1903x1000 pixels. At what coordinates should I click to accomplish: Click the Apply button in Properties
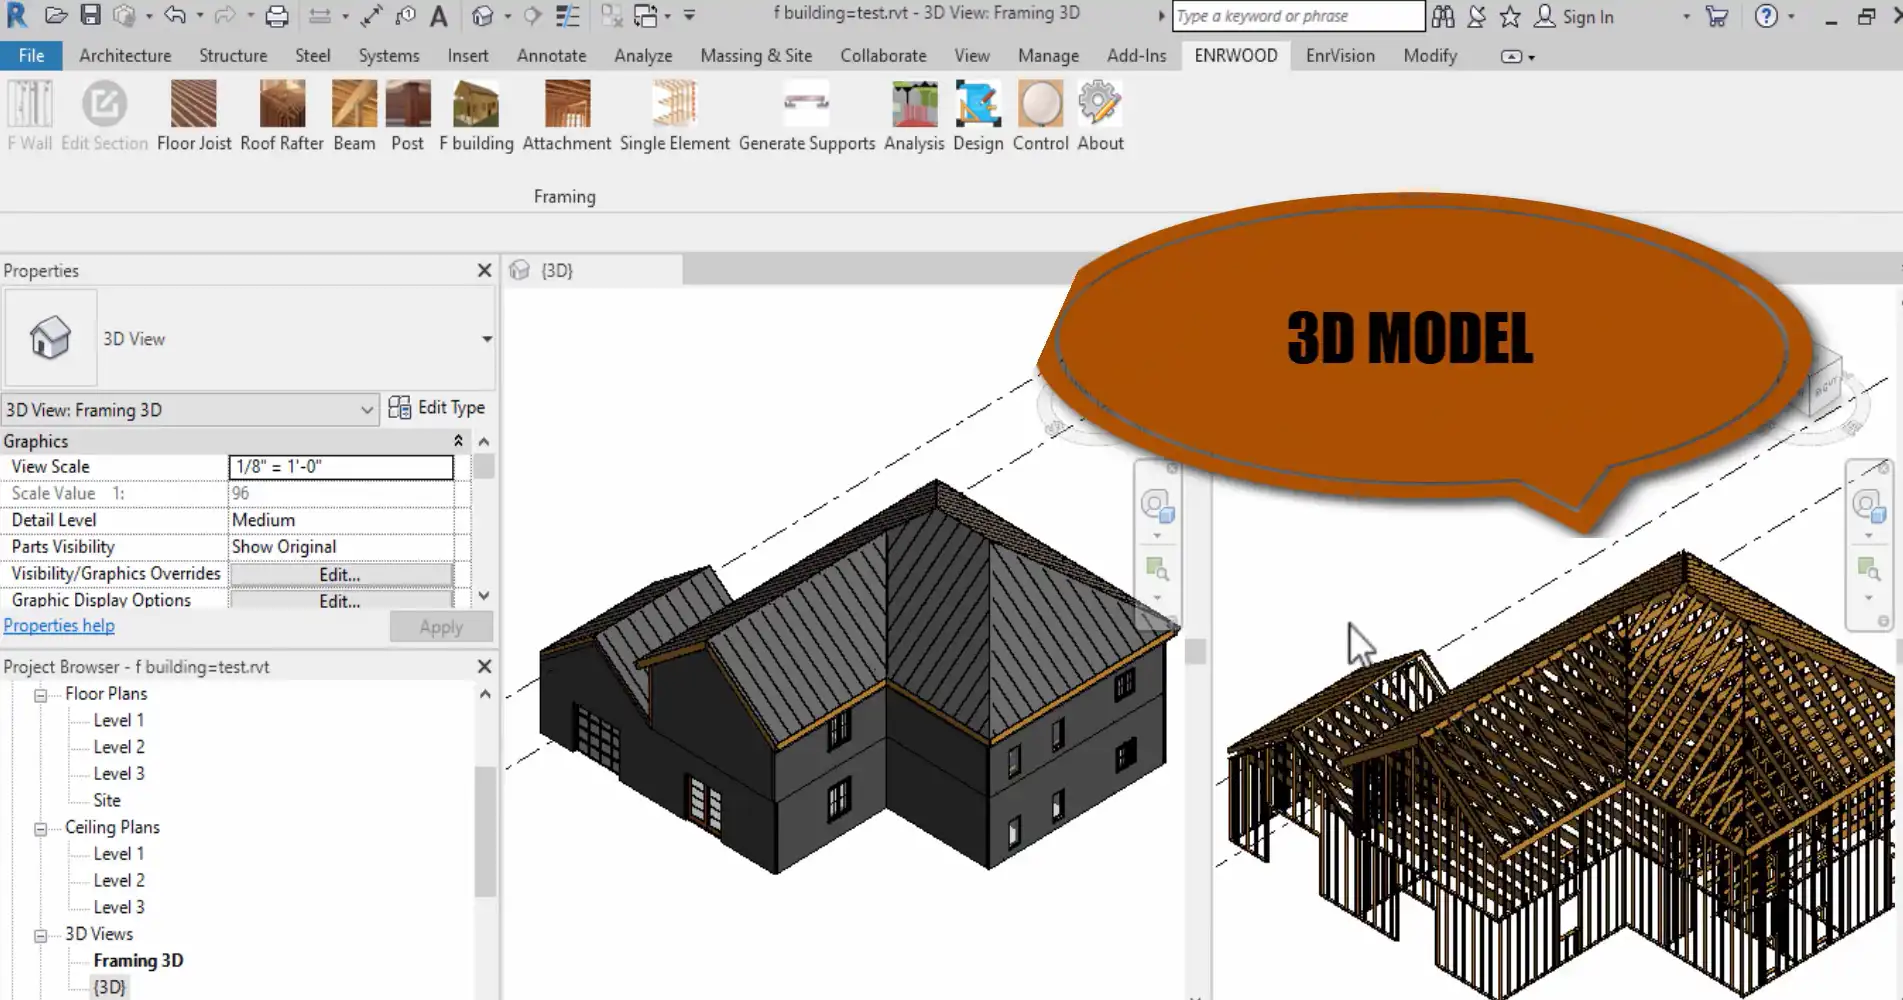coord(440,626)
